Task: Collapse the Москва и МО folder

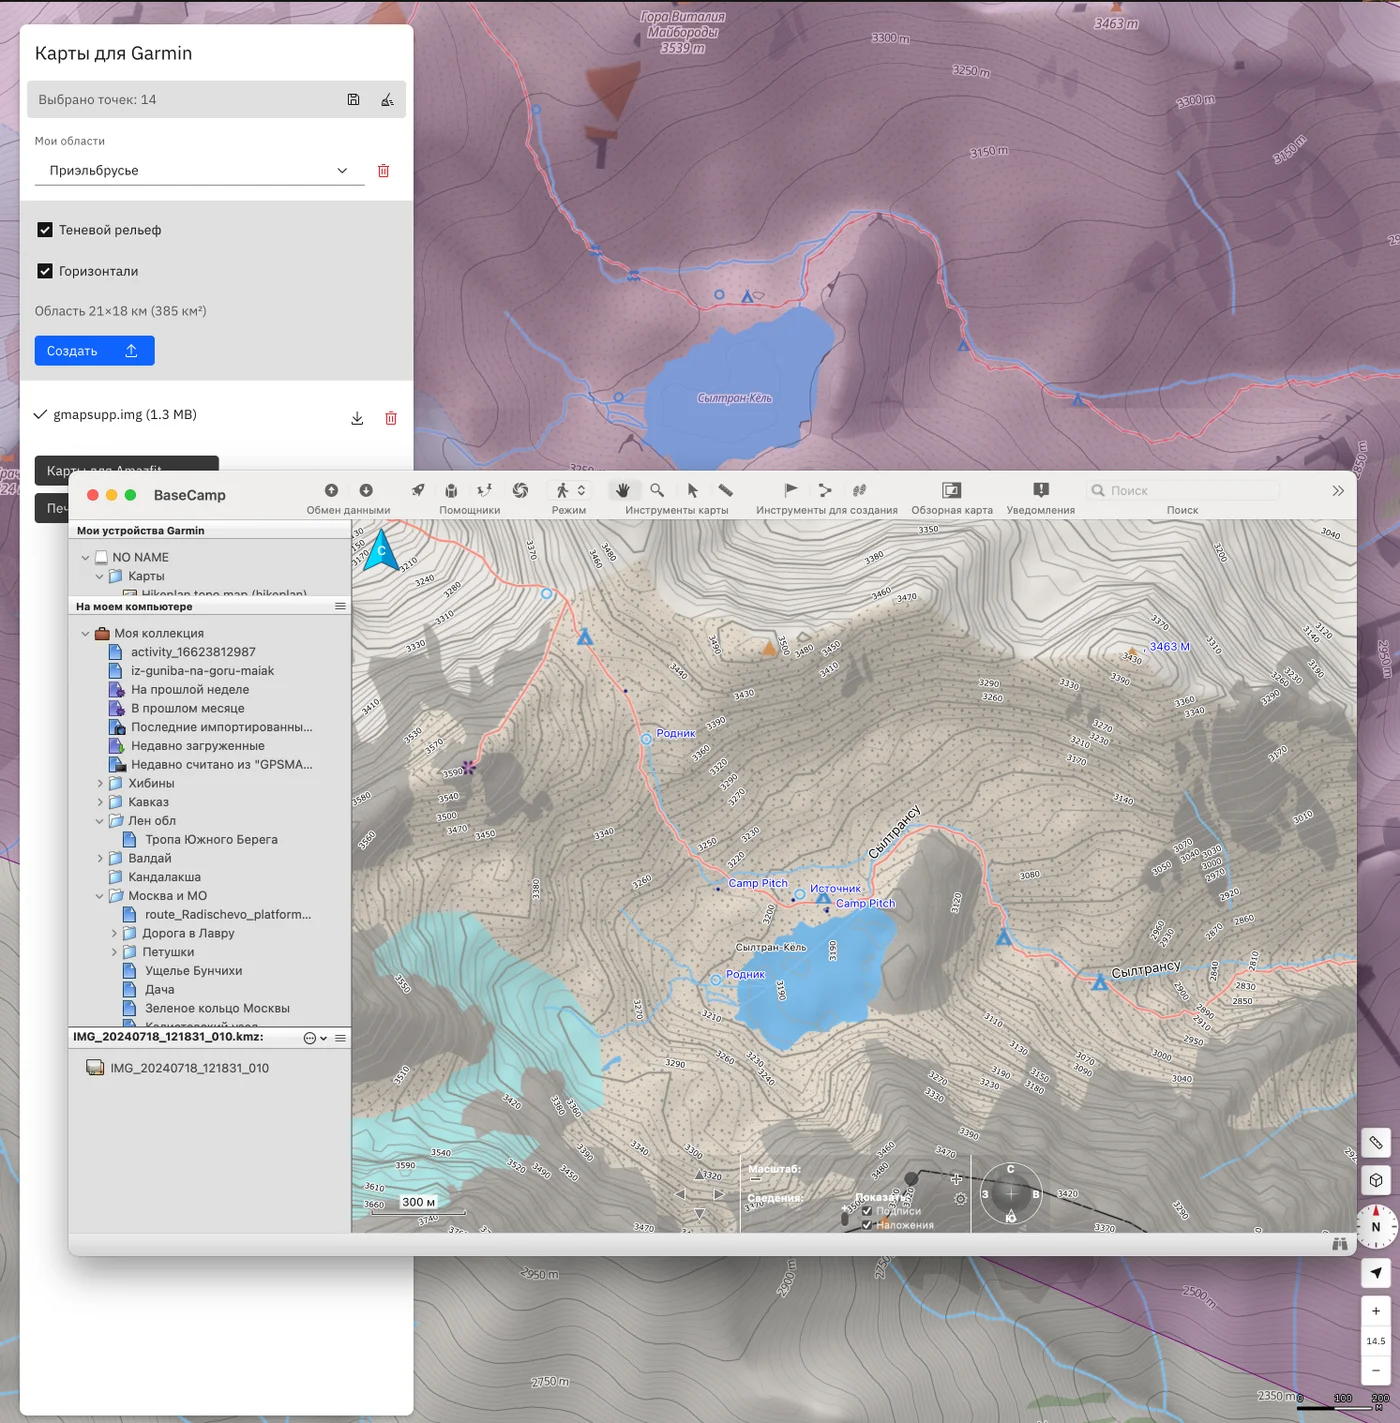Action: coord(99,897)
